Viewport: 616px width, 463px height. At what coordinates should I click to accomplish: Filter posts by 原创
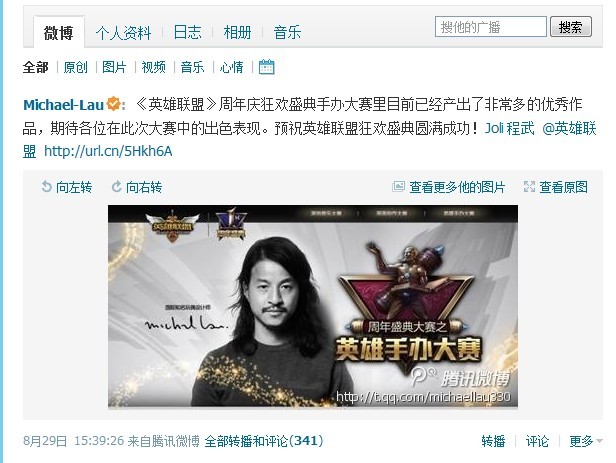[x=75, y=67]
